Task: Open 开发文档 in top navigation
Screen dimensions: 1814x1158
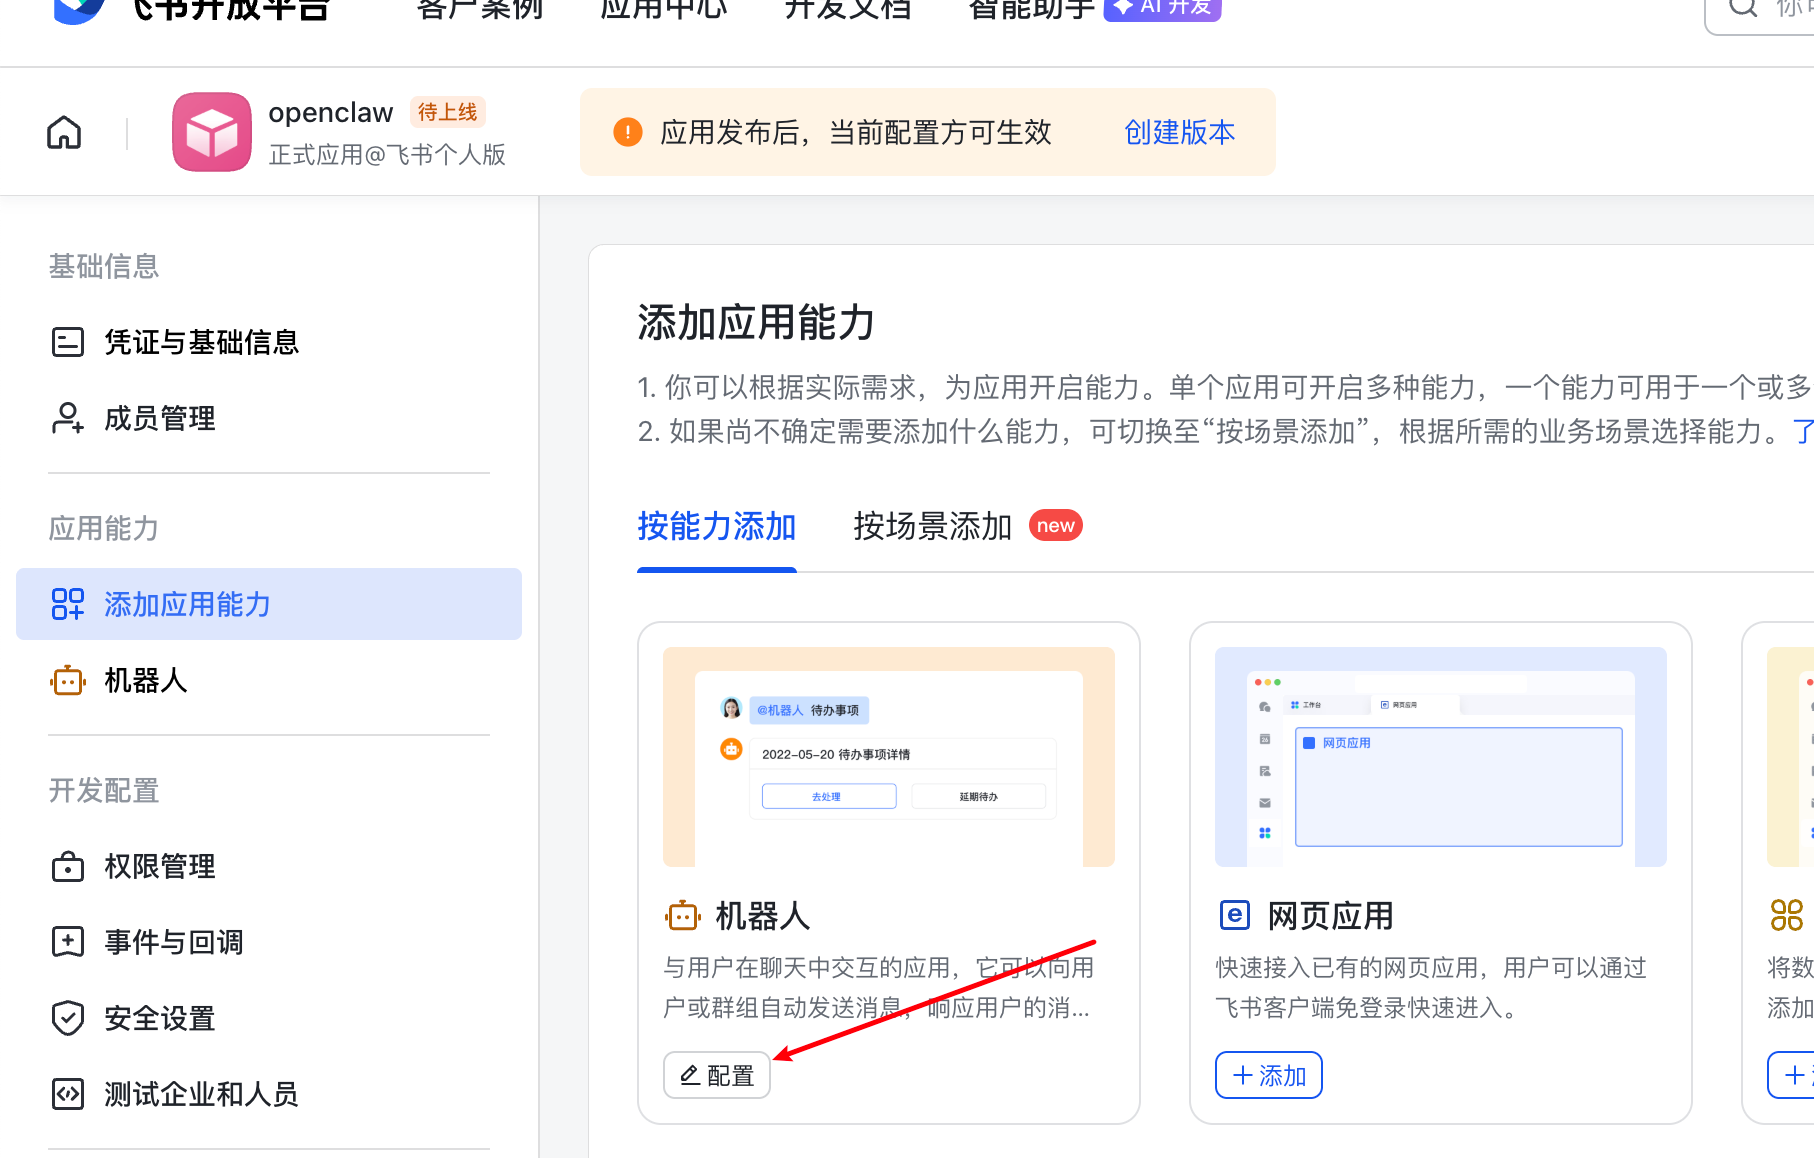Action: [x=848, y=9]
